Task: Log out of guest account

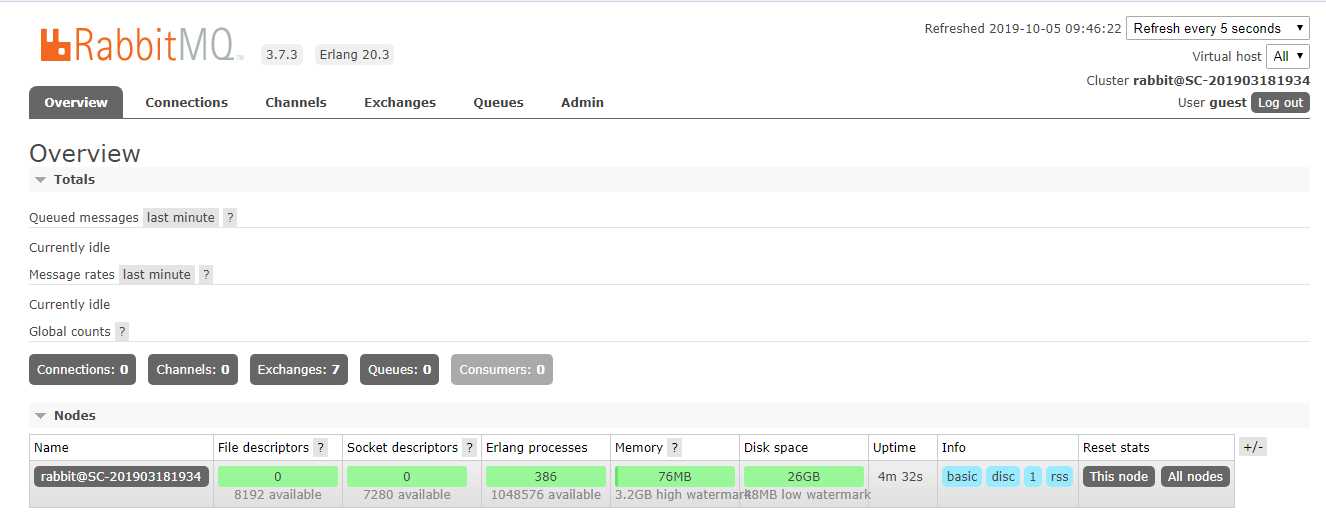Action: [x=1280, y=102]
